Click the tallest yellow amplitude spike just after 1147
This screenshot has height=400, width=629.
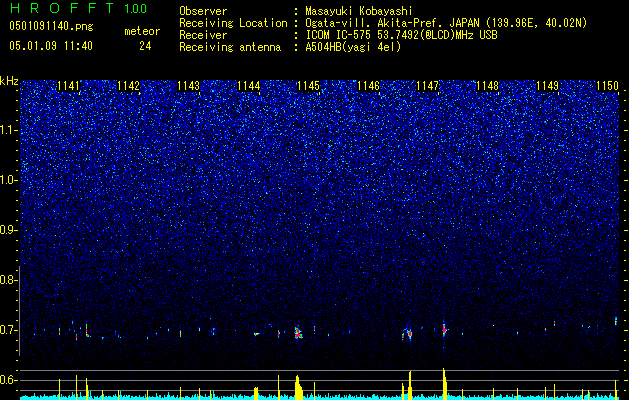point(444,384)
